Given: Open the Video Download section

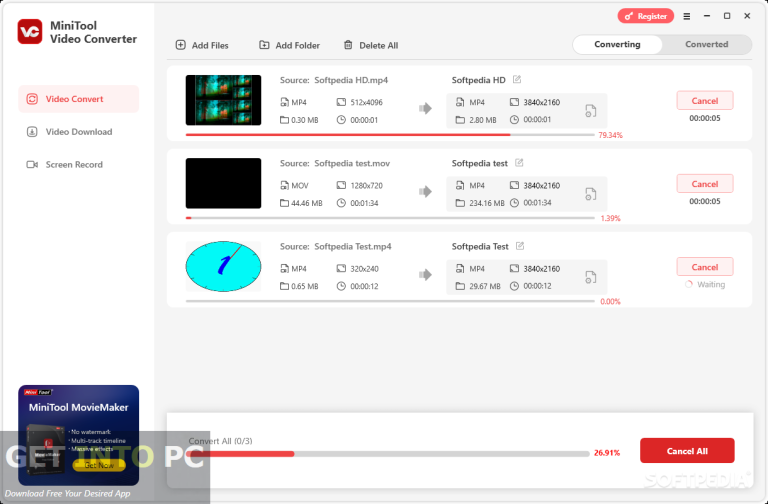Looking at the screenshot, I should pyautogui.click(x=78, y=132).
